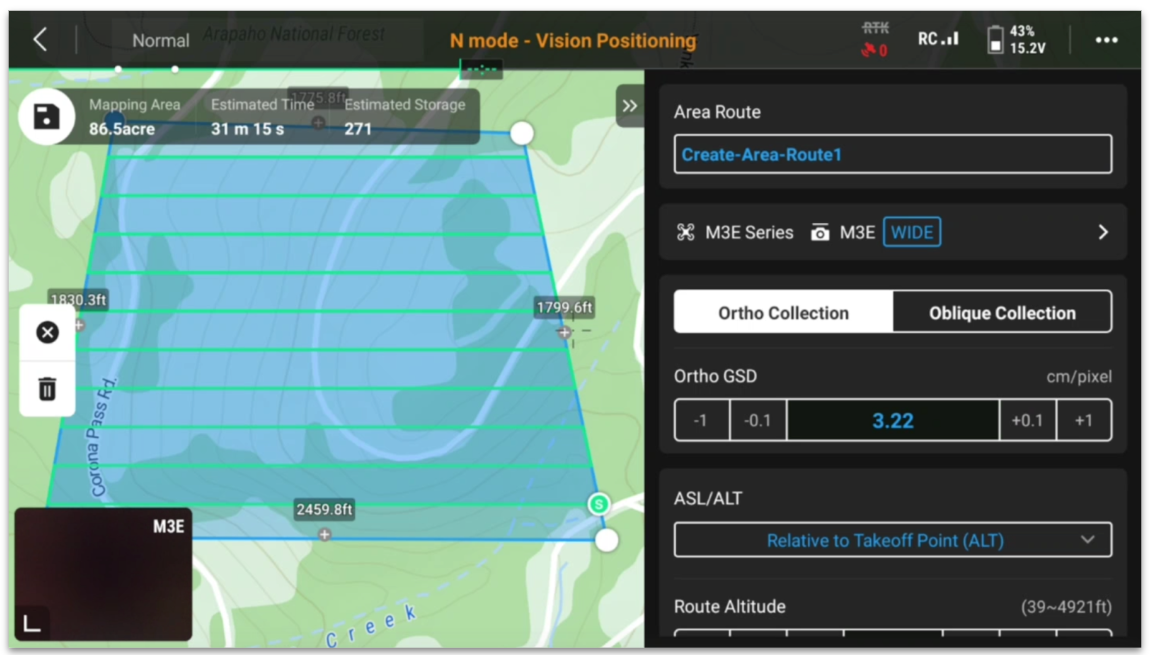
Task: Decrease Ortho GSD by 0.1
Action: tap(758, 421)
